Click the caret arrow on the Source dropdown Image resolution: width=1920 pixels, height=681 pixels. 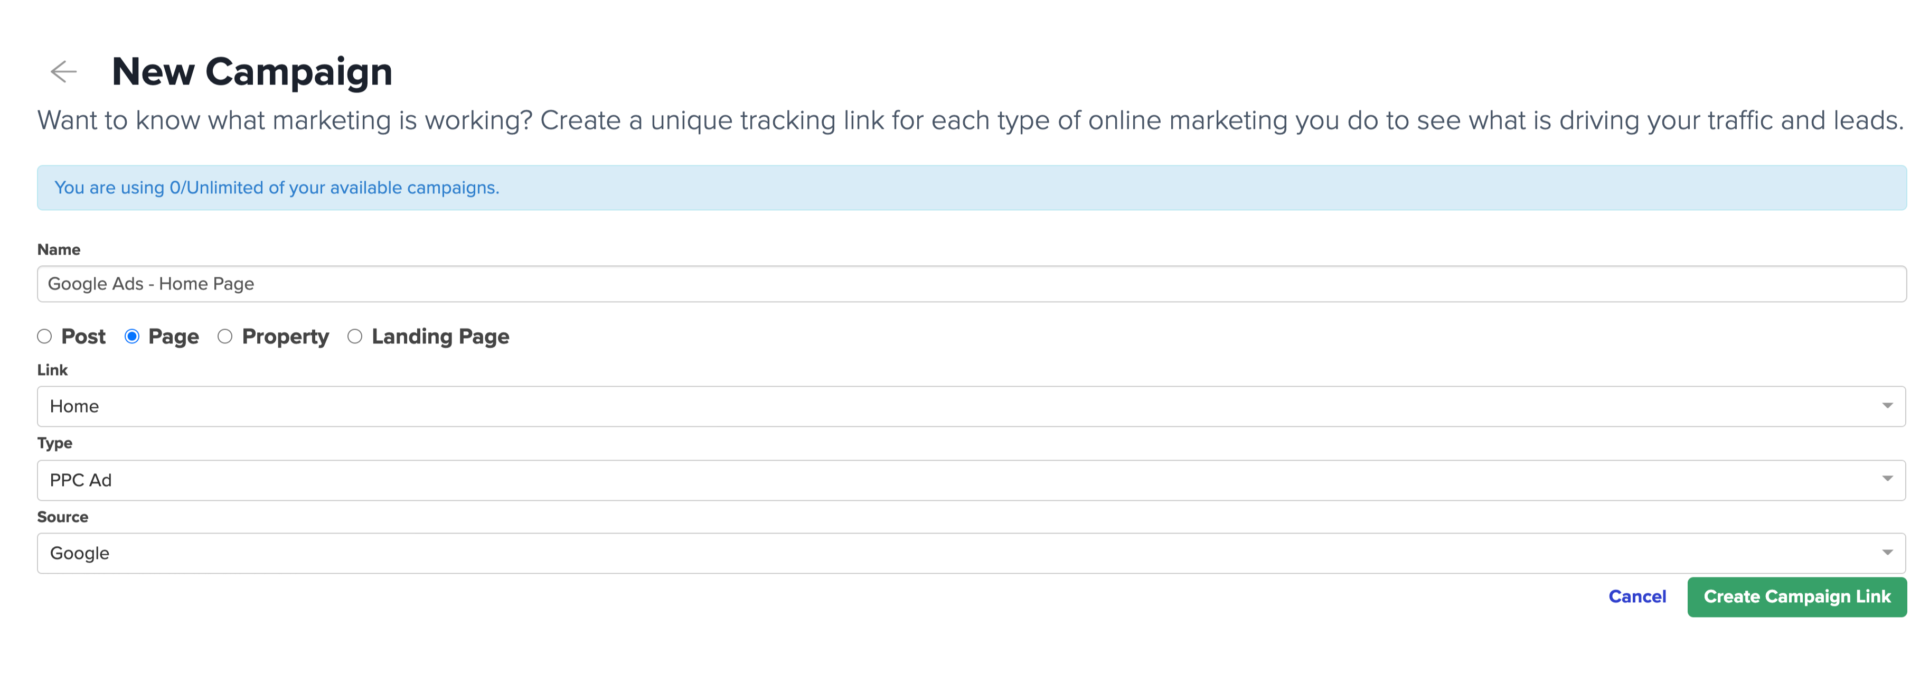(1887, 553)
